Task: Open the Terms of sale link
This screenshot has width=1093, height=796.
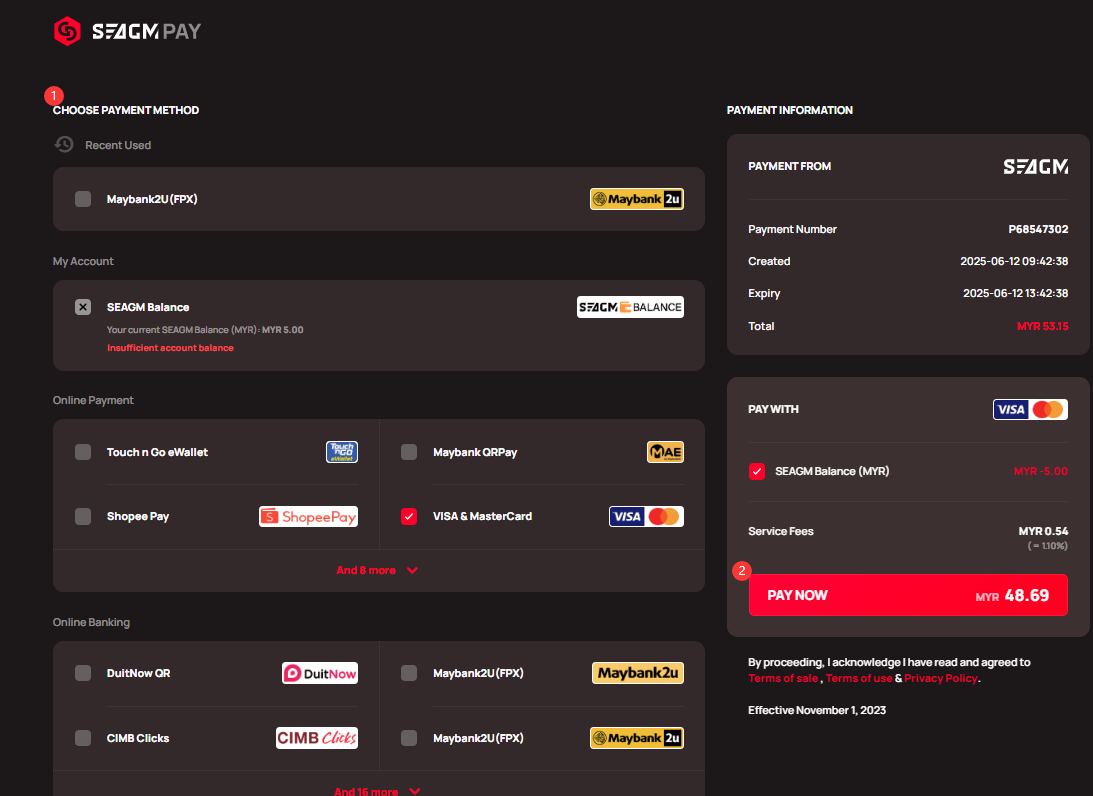Action: [x=783, y=678]
